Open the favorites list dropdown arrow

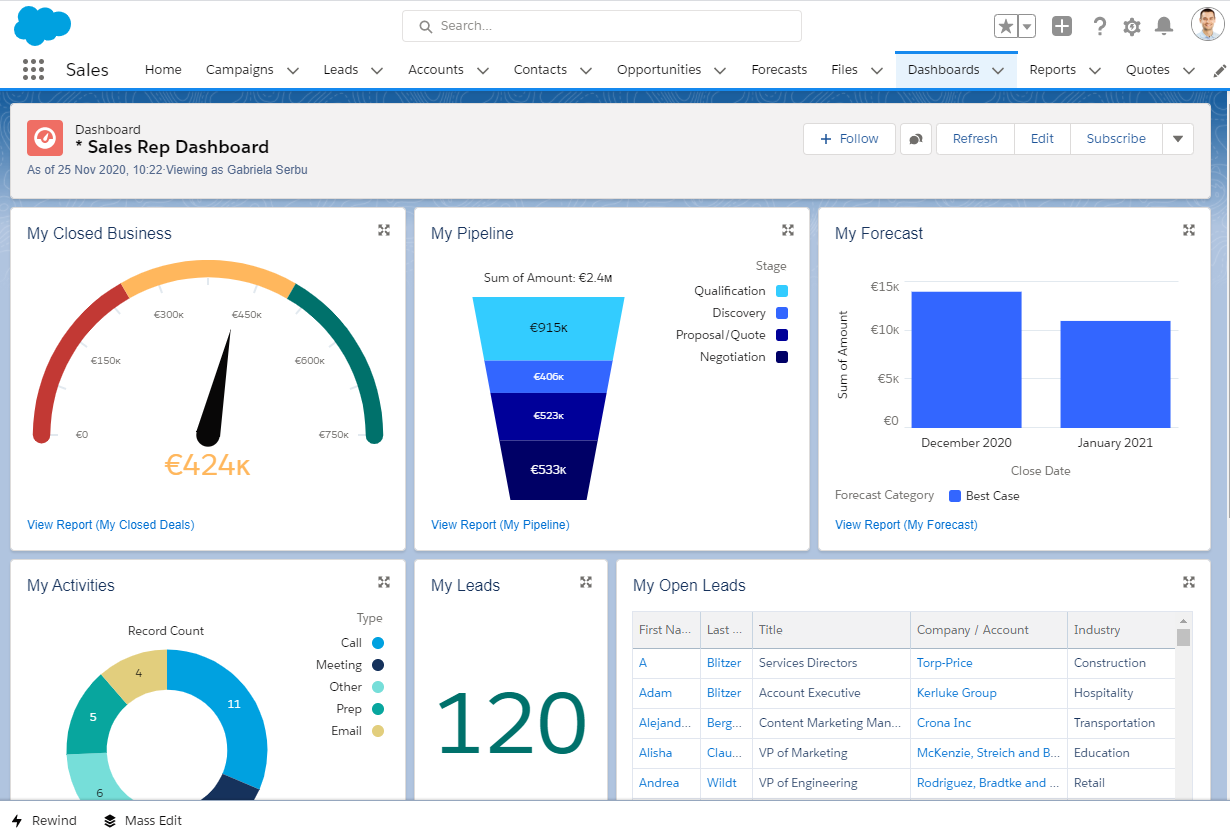pyautogui.click(x=1025, y=25)
